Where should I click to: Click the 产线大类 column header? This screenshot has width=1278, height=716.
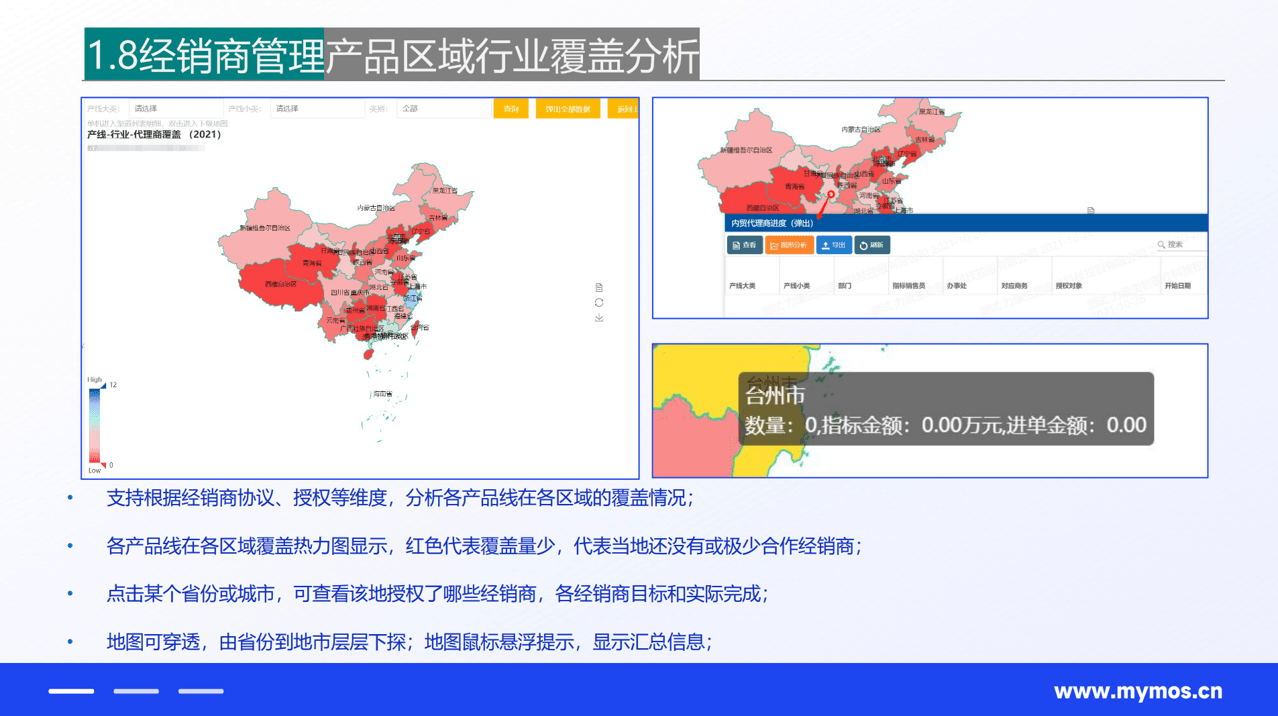[742, 286]
